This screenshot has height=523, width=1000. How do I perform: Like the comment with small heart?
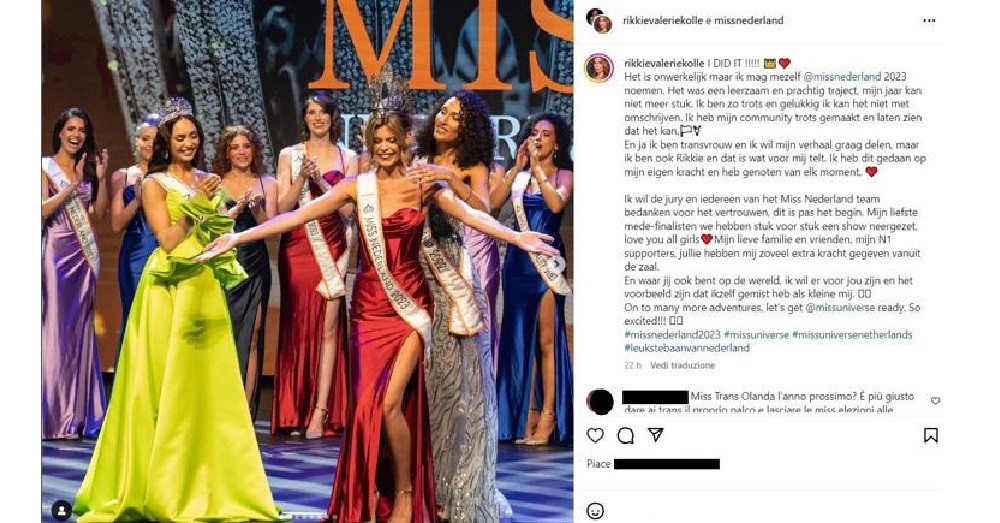(935, 401)
